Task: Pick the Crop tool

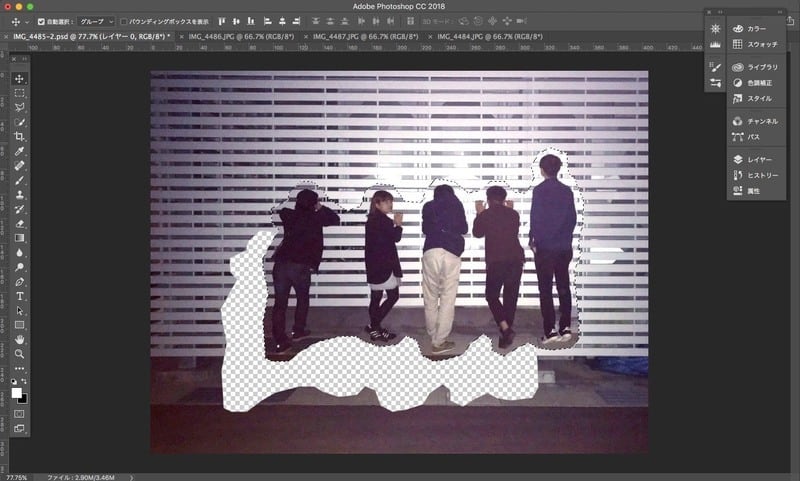Action: (19, 136)
